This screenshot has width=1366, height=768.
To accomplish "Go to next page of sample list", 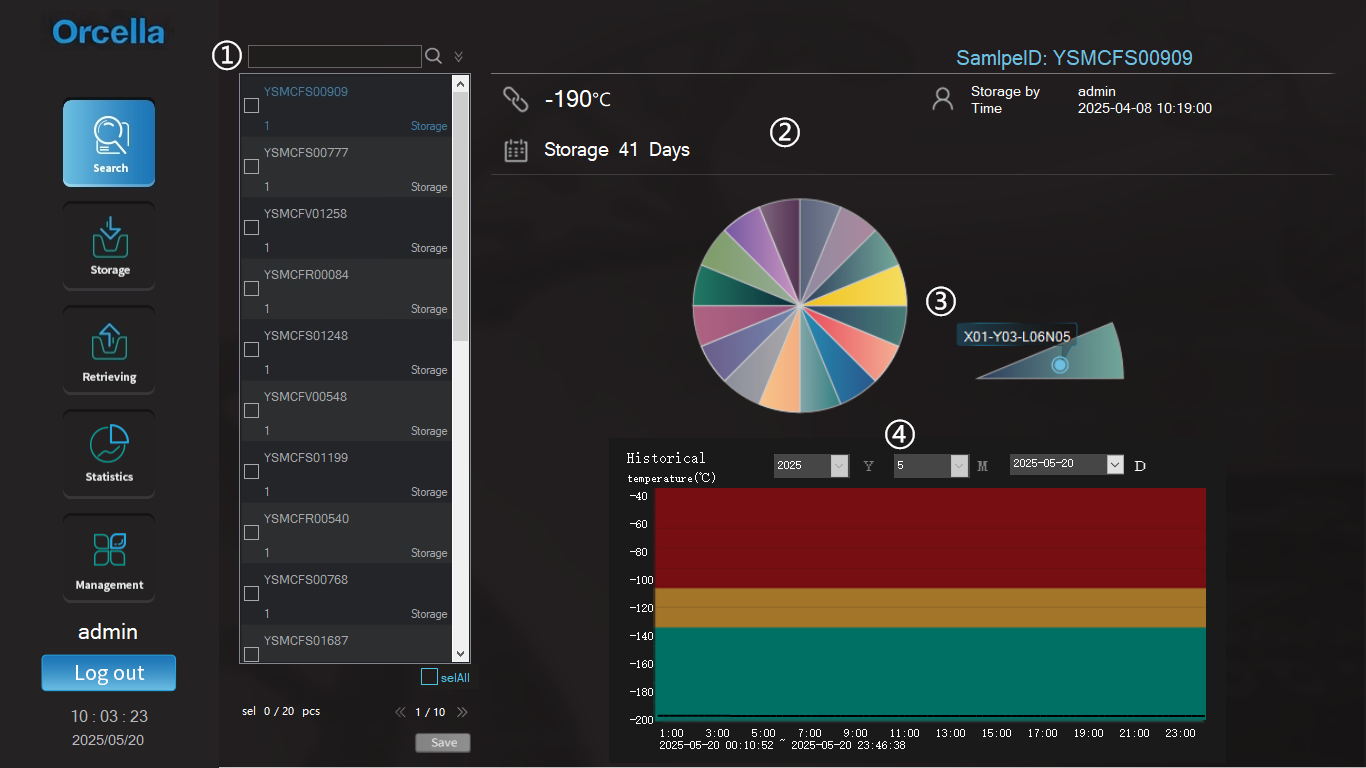I will coord(462,712).
